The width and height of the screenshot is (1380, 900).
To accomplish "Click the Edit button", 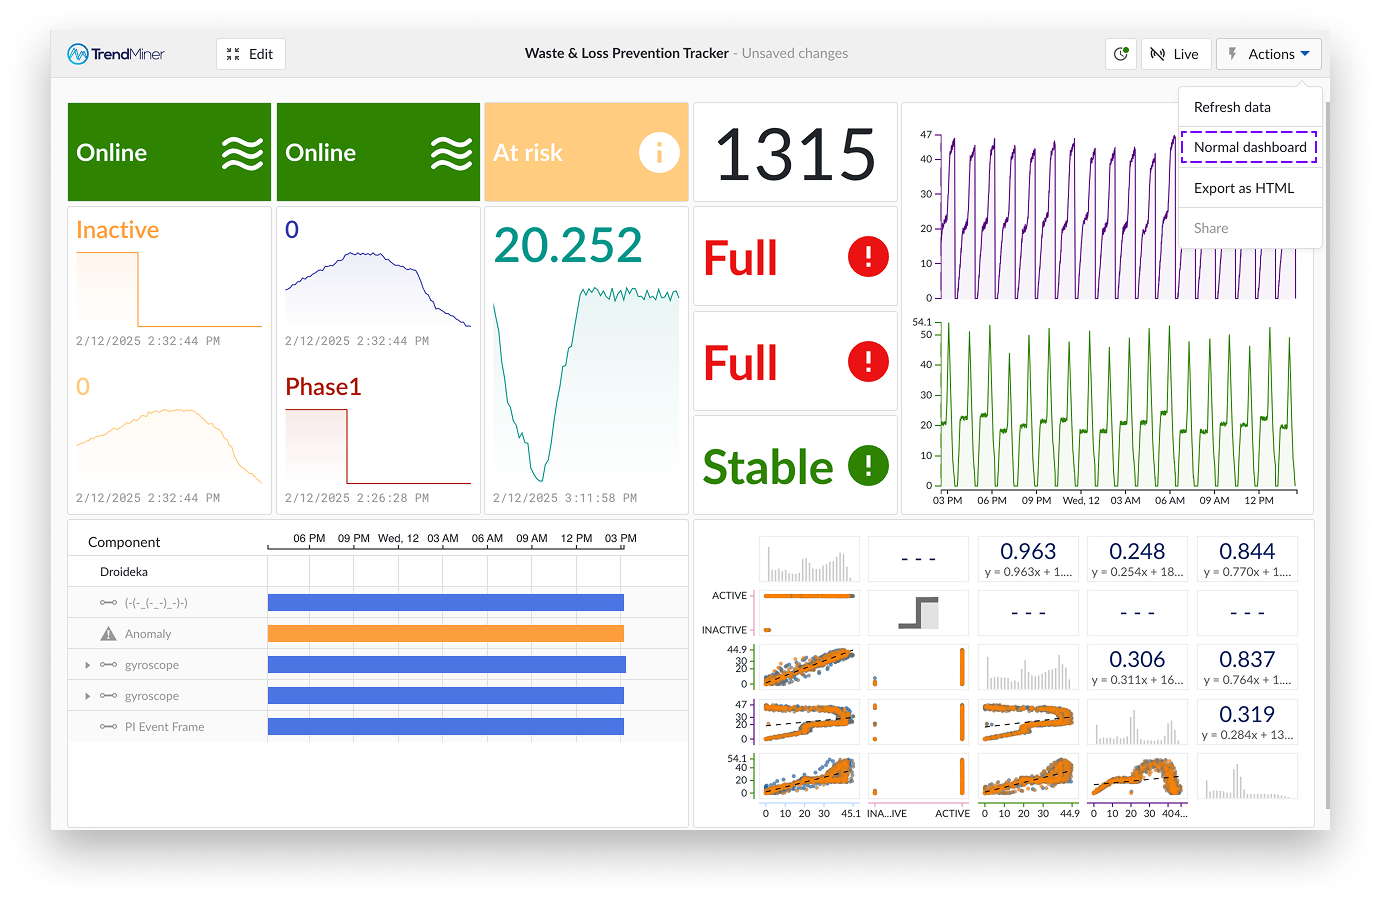I will point(250,53).
